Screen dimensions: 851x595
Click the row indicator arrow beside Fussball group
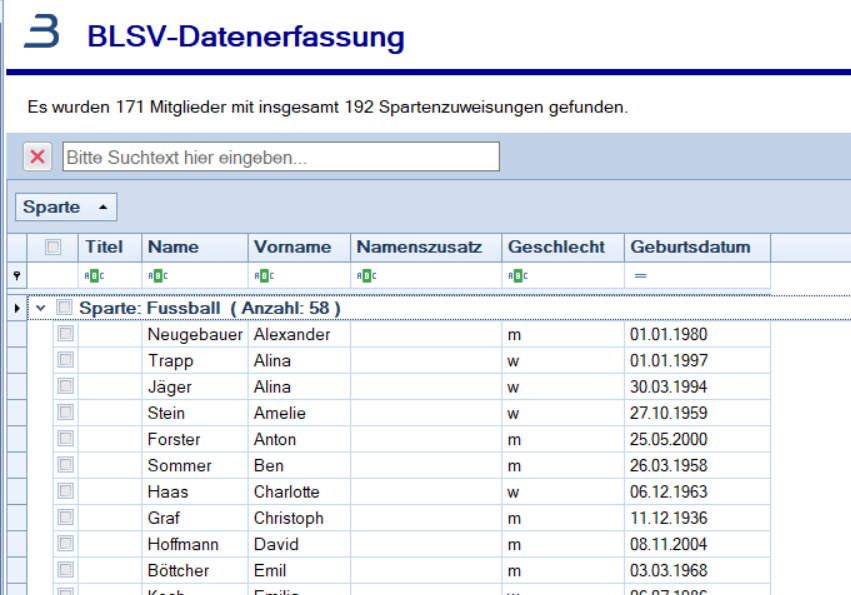click(17, 308)
